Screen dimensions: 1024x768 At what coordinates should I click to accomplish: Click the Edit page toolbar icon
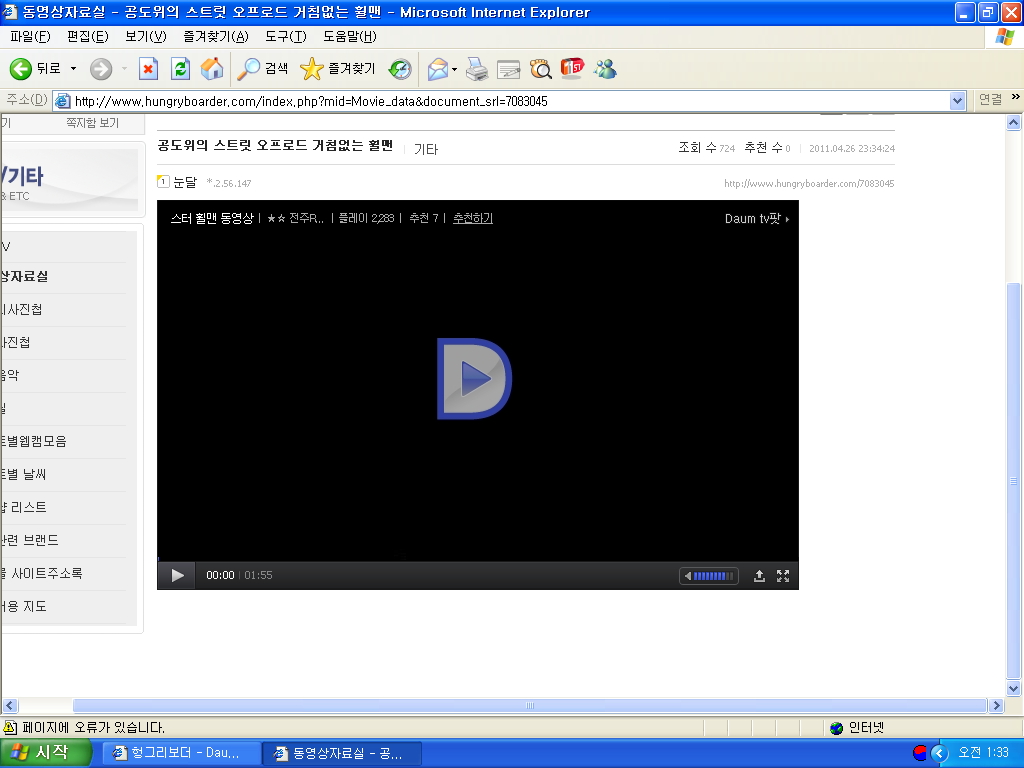tap(509, 69)
